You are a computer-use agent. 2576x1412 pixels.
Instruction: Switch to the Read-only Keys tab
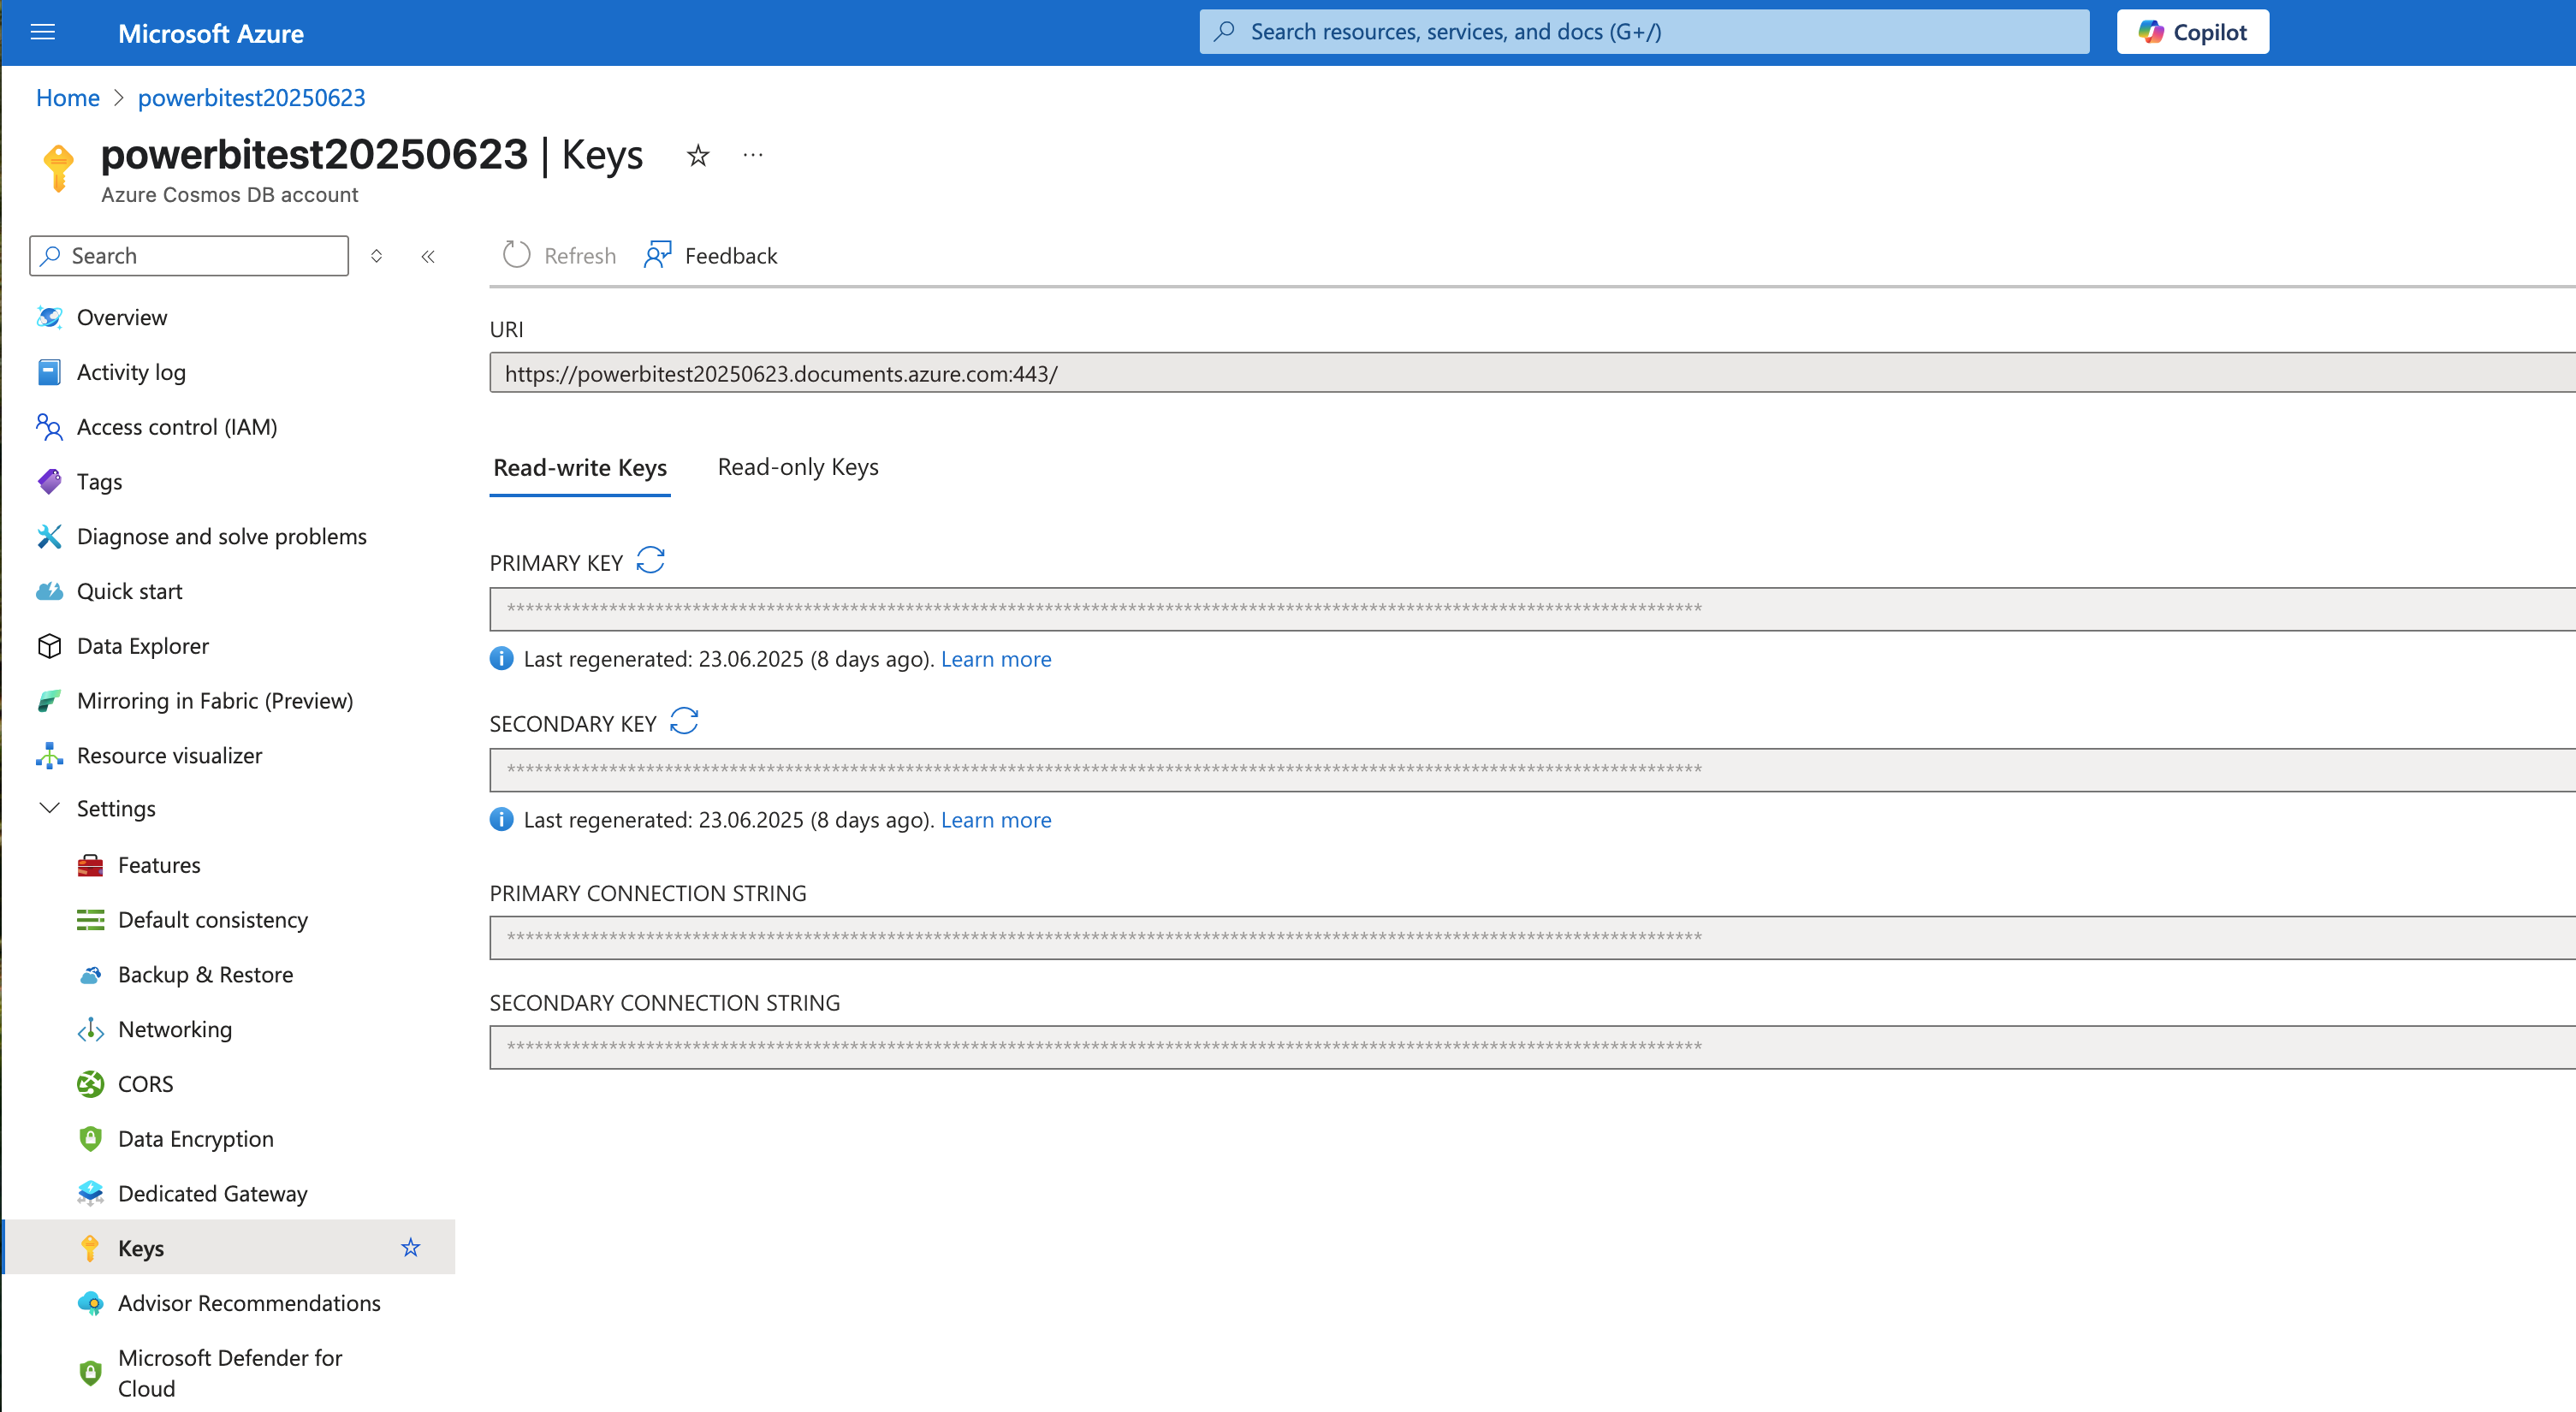pyautogui.click(x=798, y=467)
